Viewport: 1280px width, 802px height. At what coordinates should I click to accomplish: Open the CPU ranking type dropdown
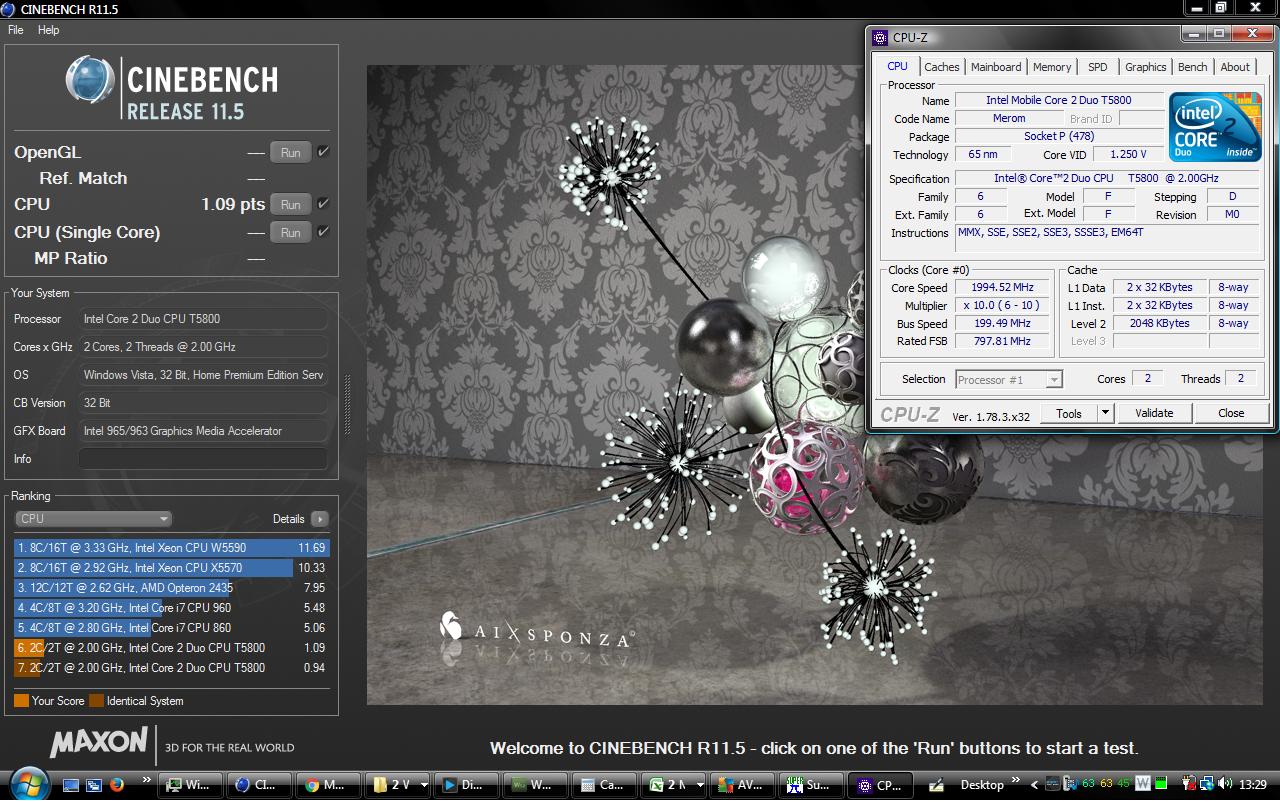point(93,519)
